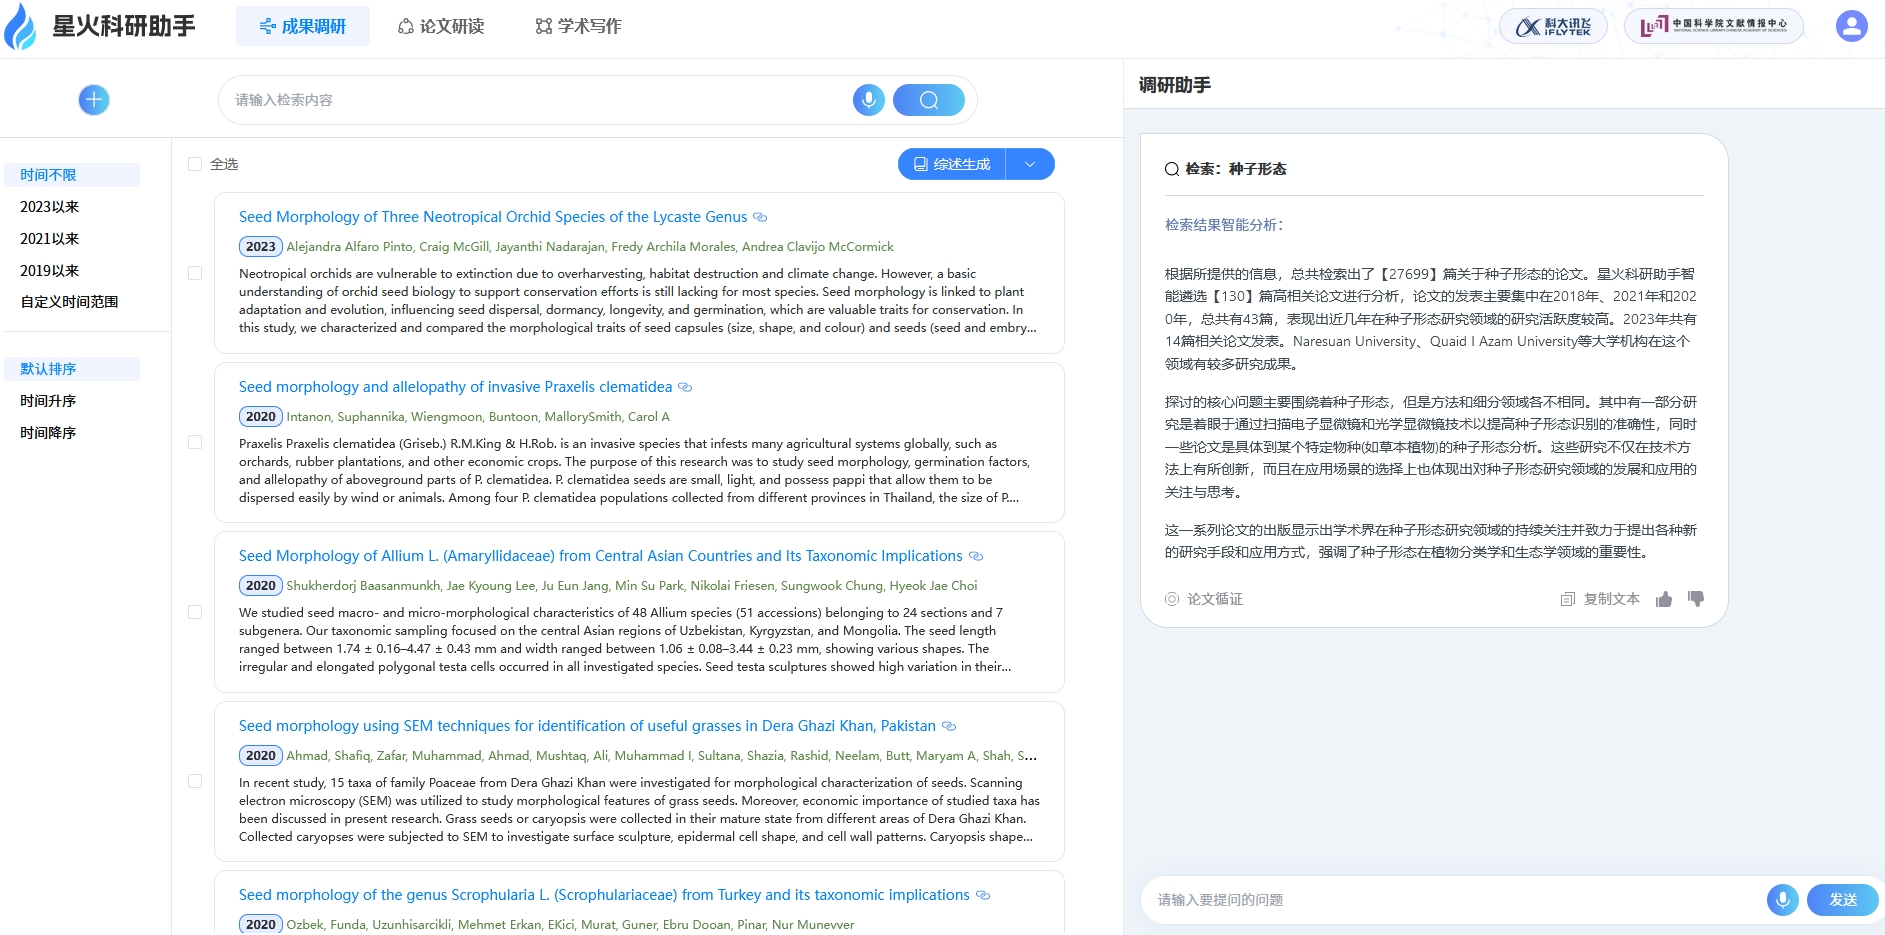The height and width of the screenshot is (935, 1885).
Task: Expand dropdown arrow next to 综述生成
Action: (x=1030, y=164)
